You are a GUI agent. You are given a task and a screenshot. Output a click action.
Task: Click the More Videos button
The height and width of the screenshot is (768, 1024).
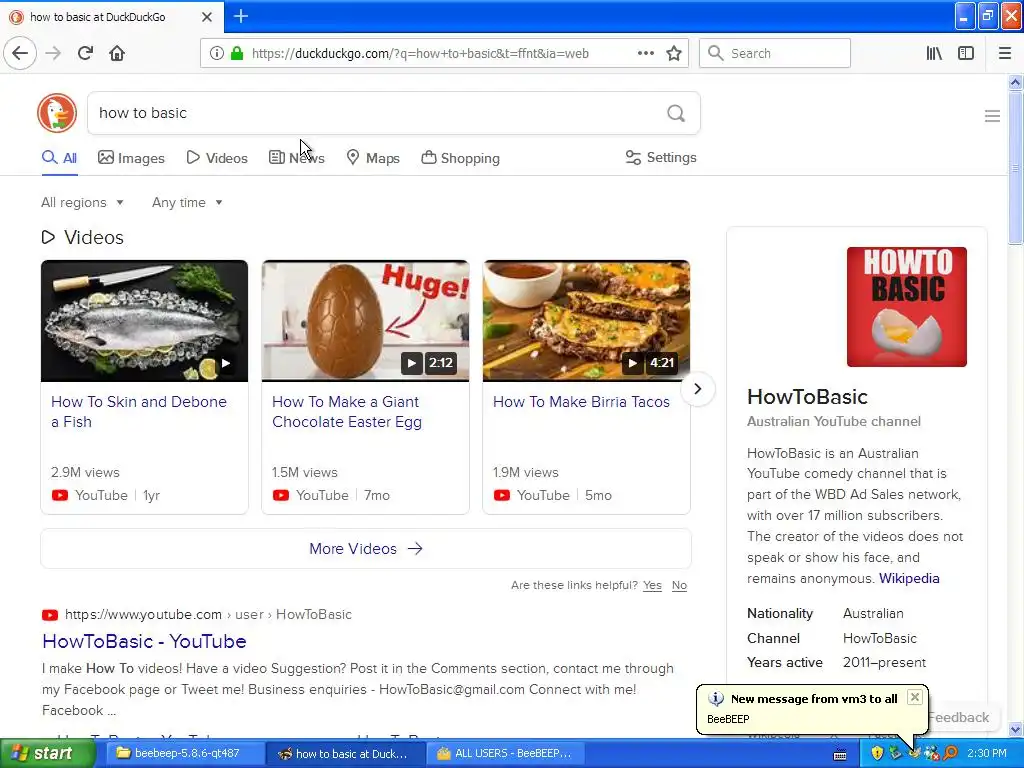coord(366,549)
